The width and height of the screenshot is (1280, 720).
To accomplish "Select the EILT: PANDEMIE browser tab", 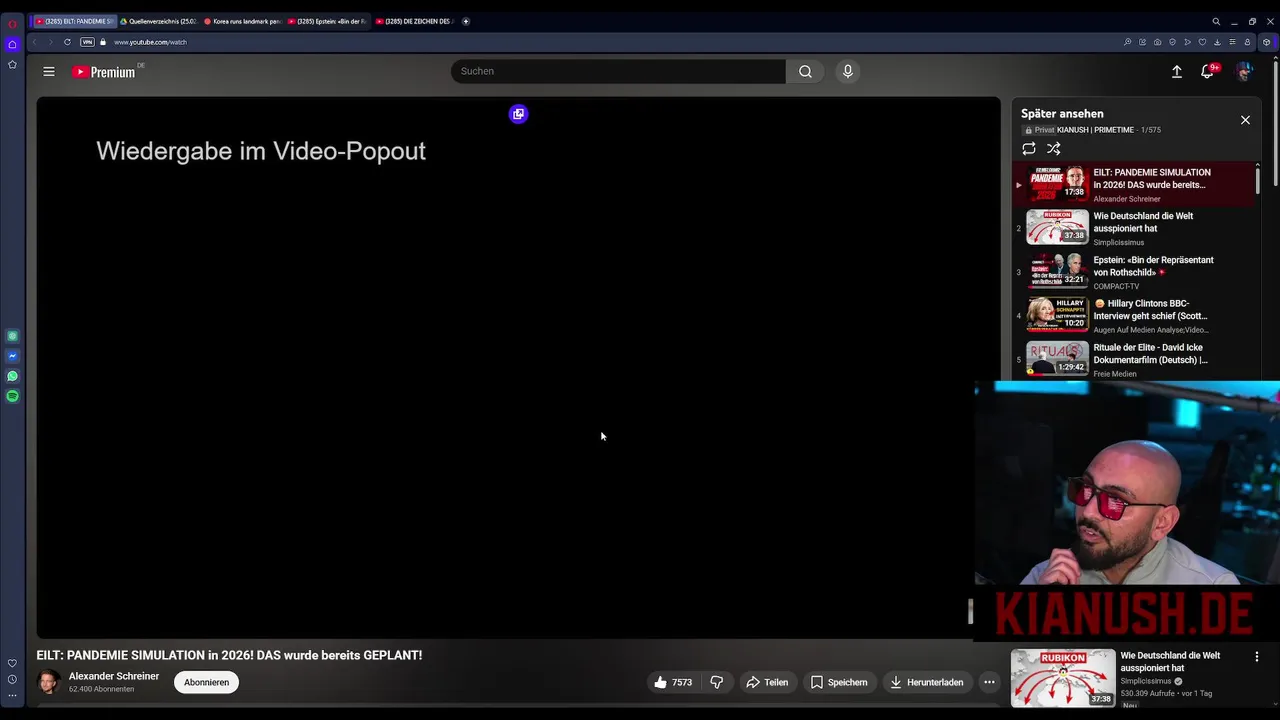I will [74, 21].
